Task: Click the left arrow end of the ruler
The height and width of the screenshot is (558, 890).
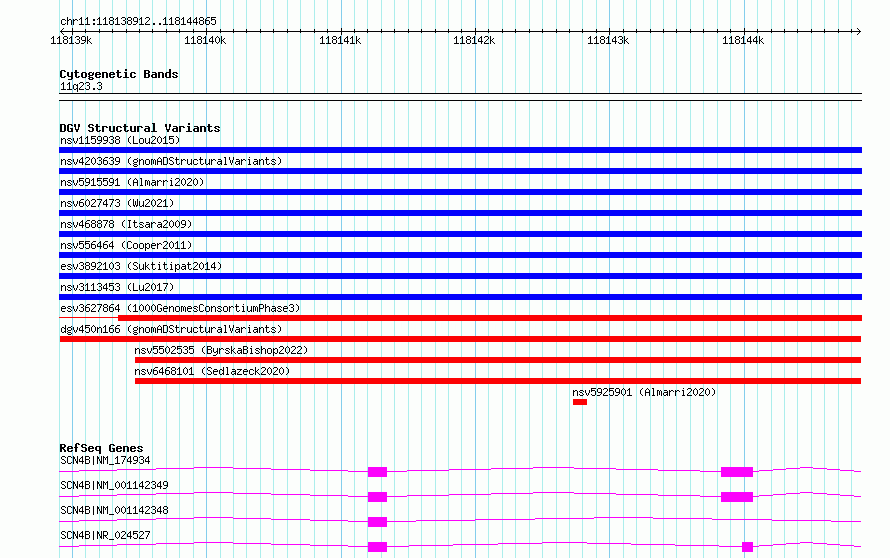Action: click(63, 31)
